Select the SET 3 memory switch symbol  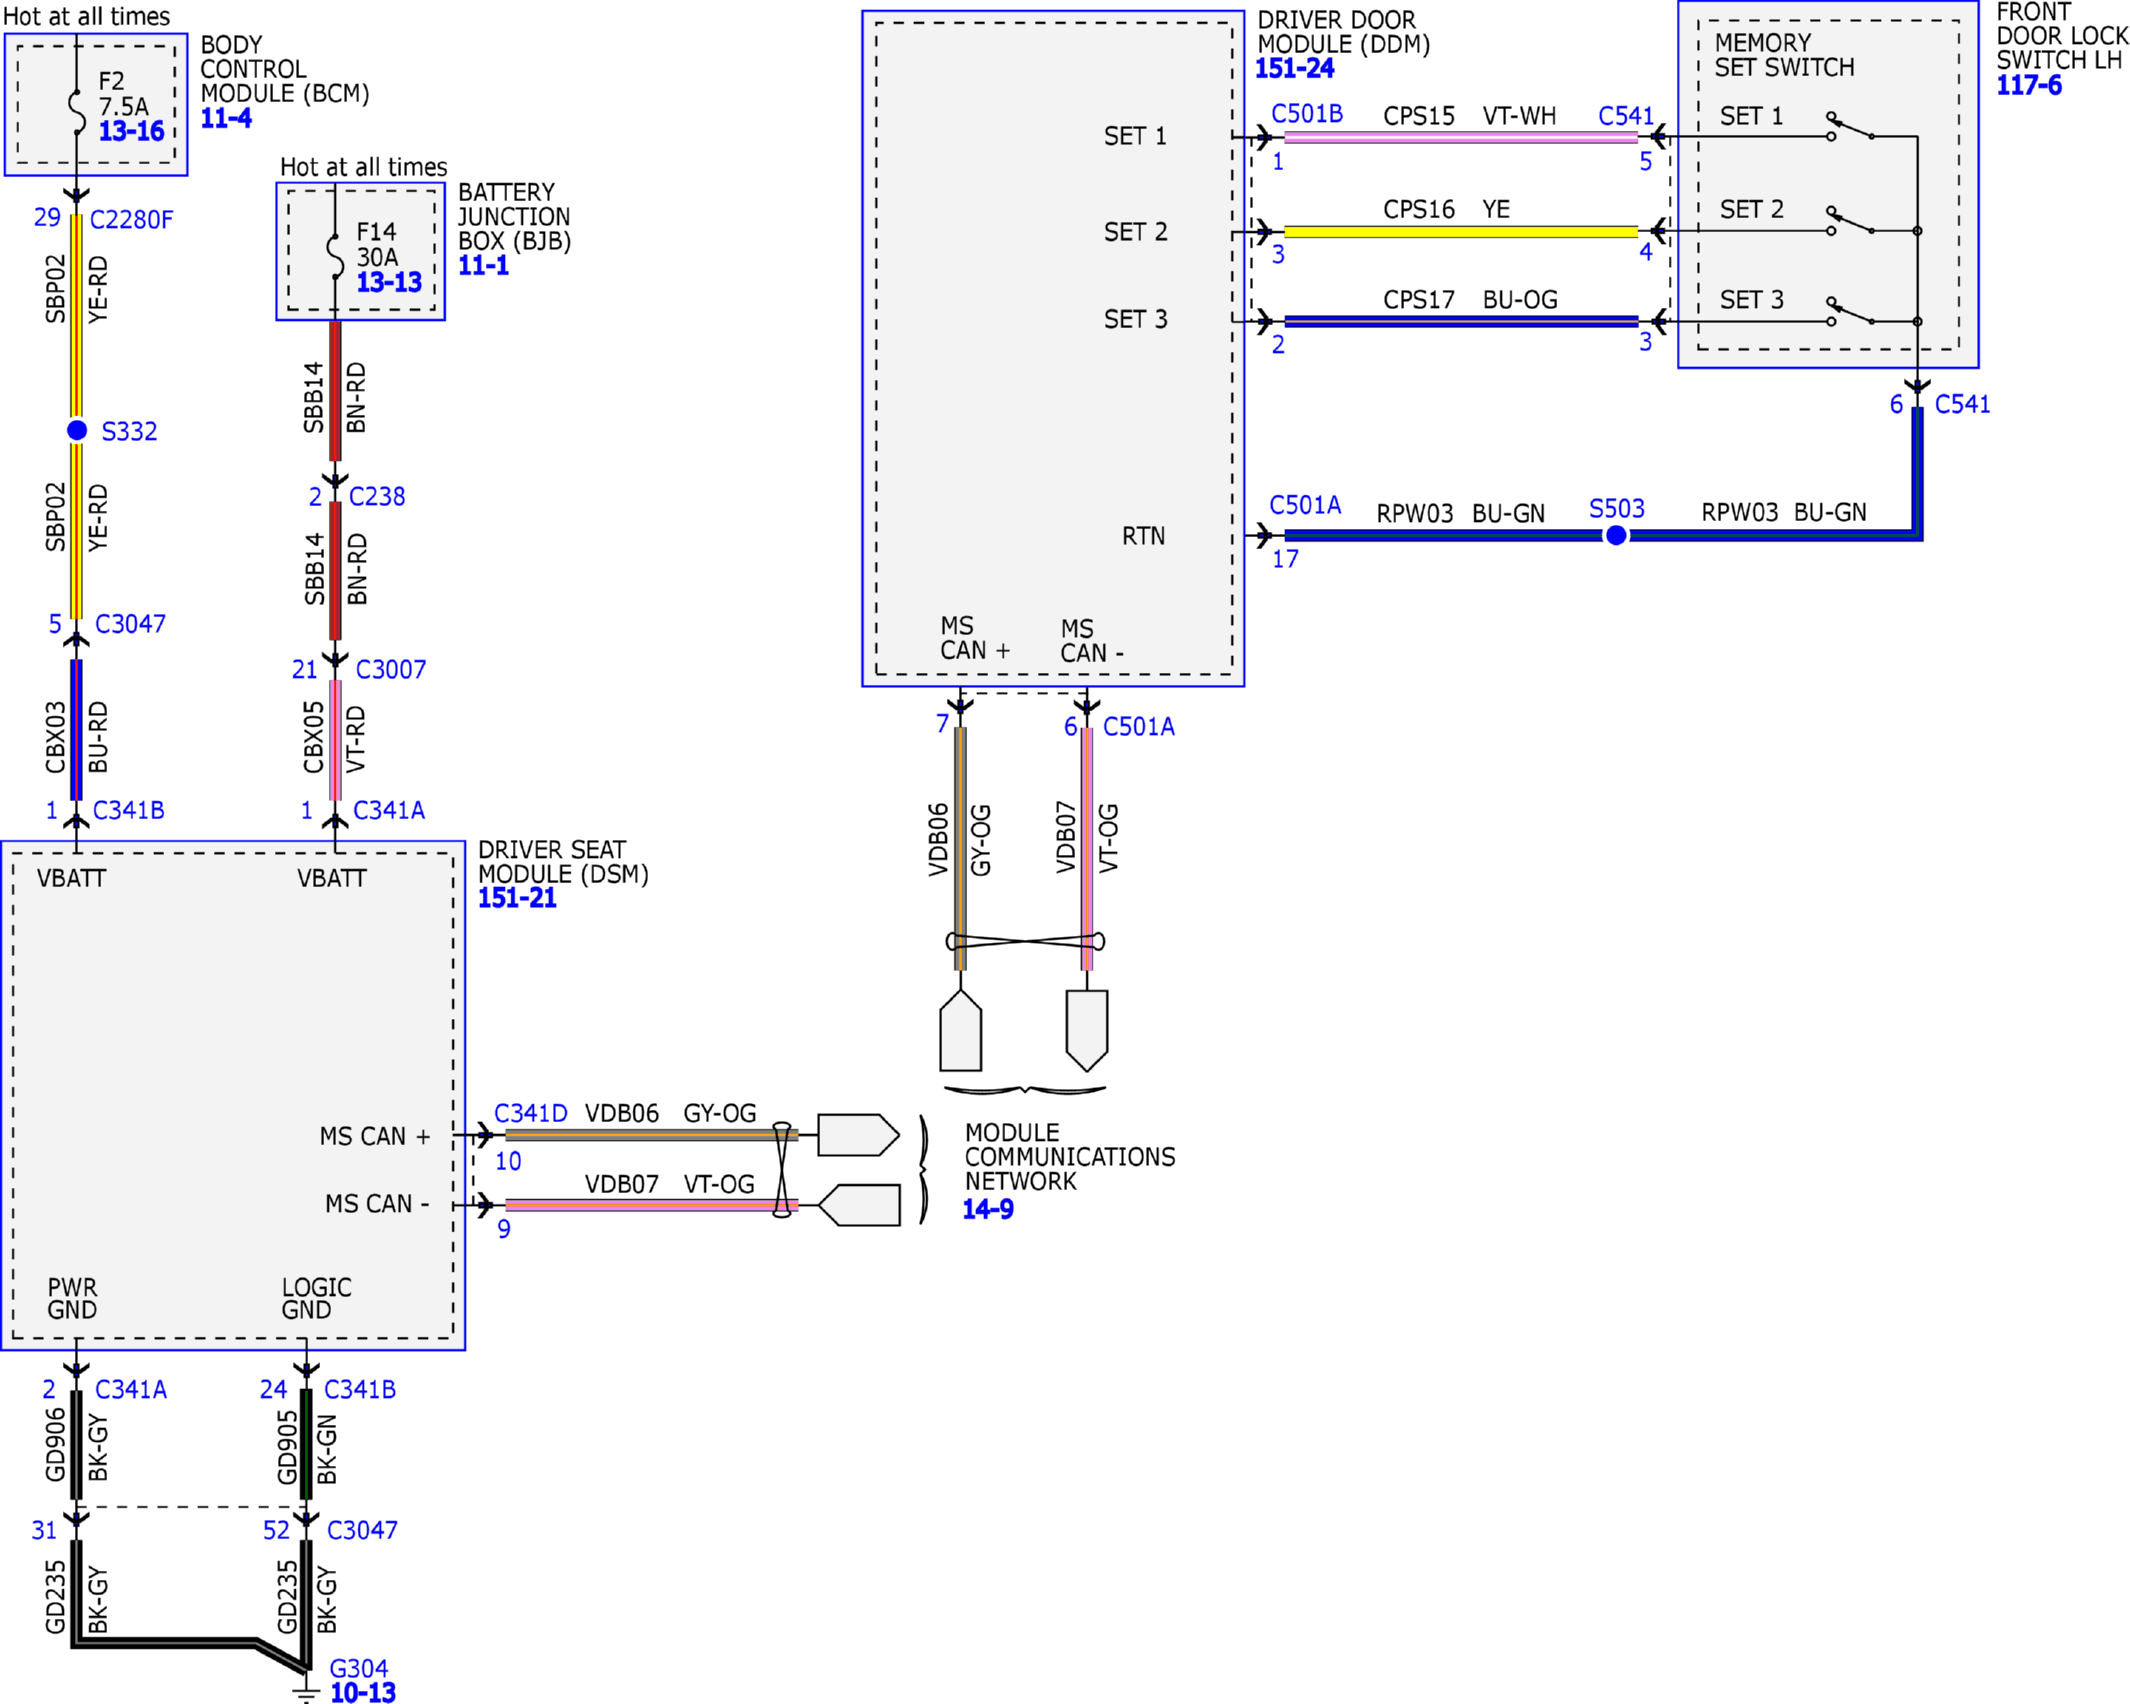coord(1850,310)
